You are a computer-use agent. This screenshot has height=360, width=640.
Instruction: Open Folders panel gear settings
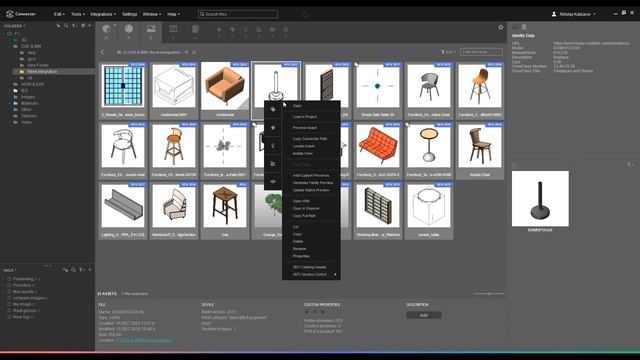click(x=83, y=26)
